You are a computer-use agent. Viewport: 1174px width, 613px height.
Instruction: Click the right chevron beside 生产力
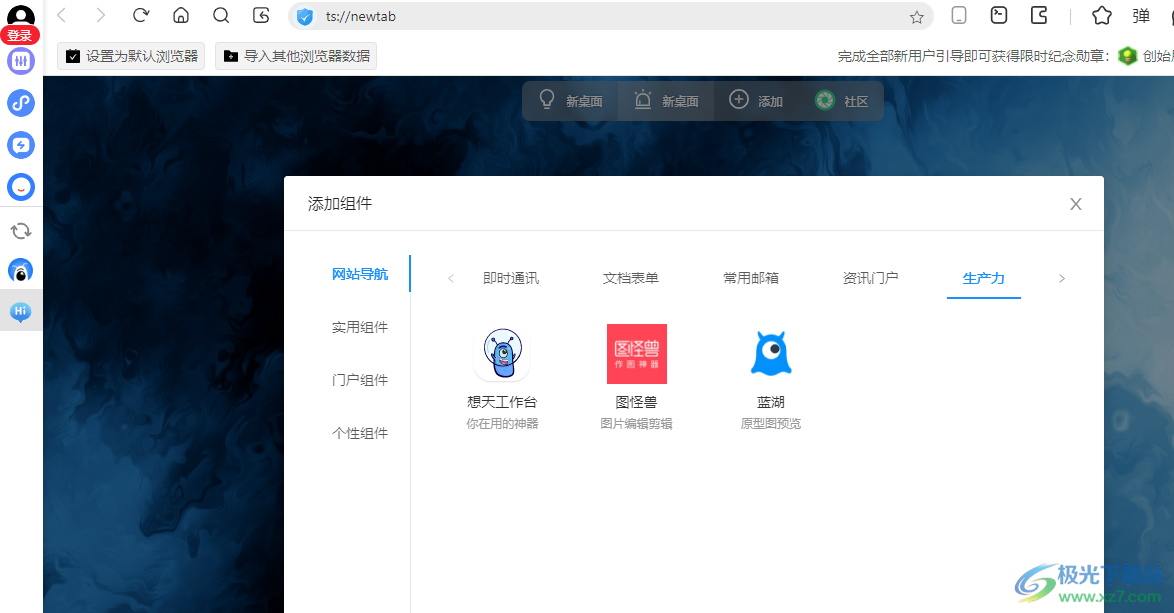(x=1062, y=277)
